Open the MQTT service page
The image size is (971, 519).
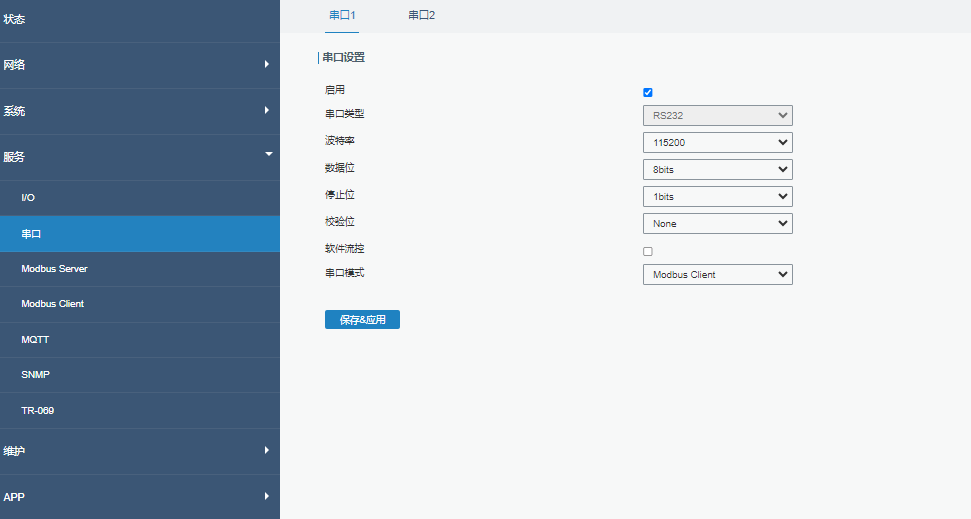coord(35,340)
